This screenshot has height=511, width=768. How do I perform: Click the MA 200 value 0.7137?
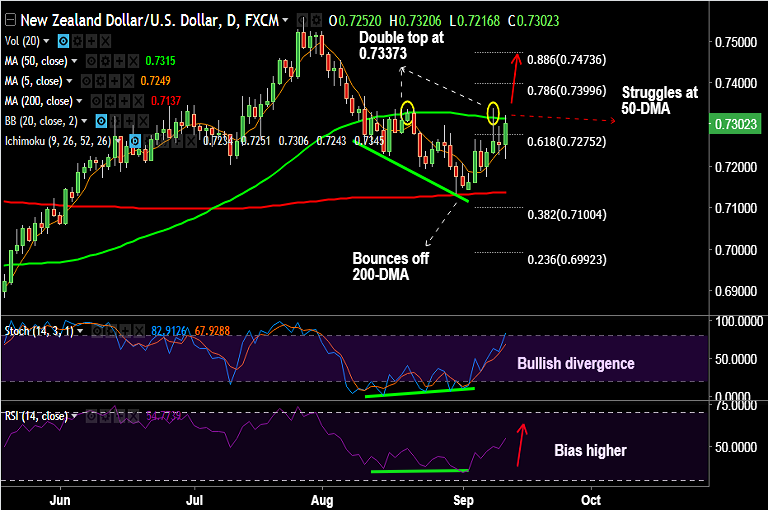coord(166,101)
